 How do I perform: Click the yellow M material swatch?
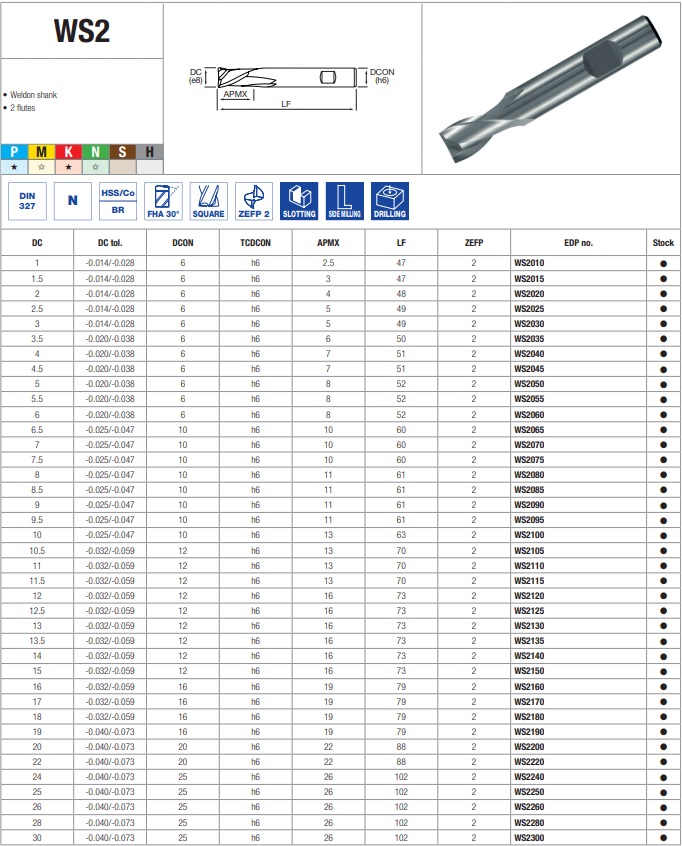(x=42, y=152)
